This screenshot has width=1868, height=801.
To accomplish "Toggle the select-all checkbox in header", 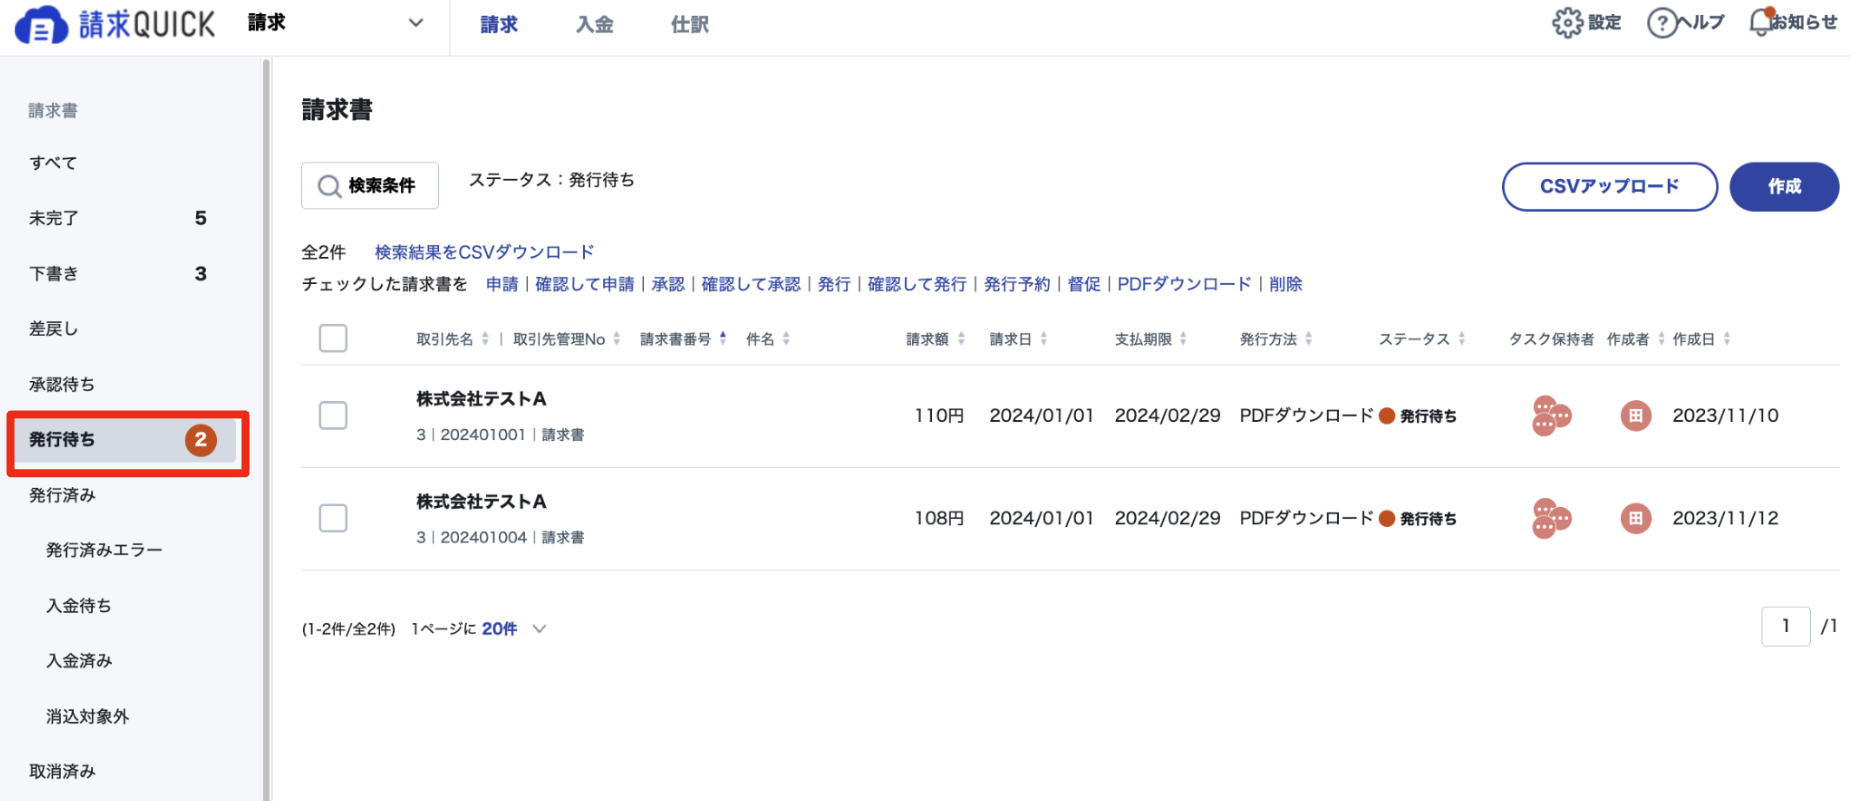I will pos(333,338).
